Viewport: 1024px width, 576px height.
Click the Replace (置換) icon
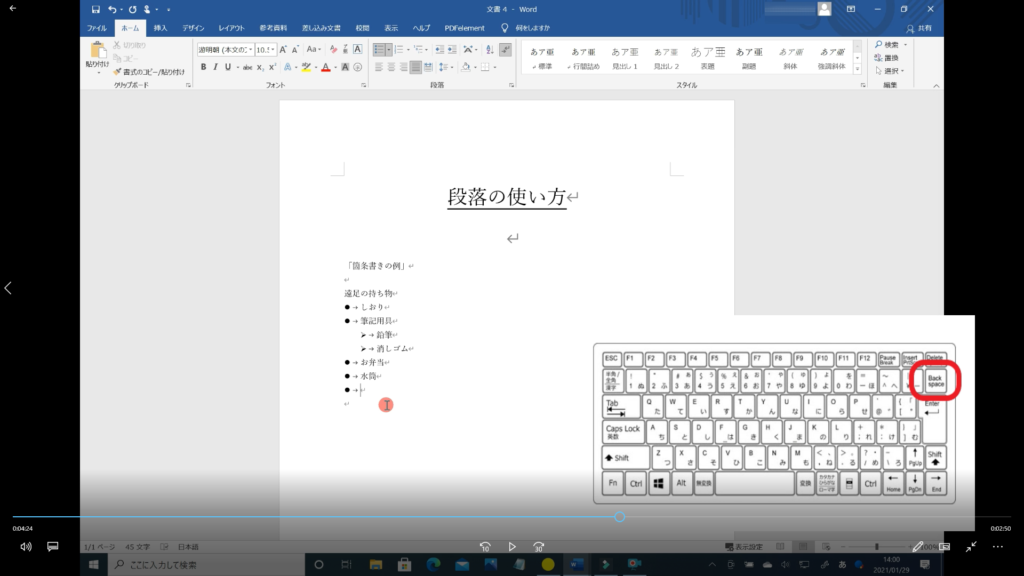click(888, 57)
